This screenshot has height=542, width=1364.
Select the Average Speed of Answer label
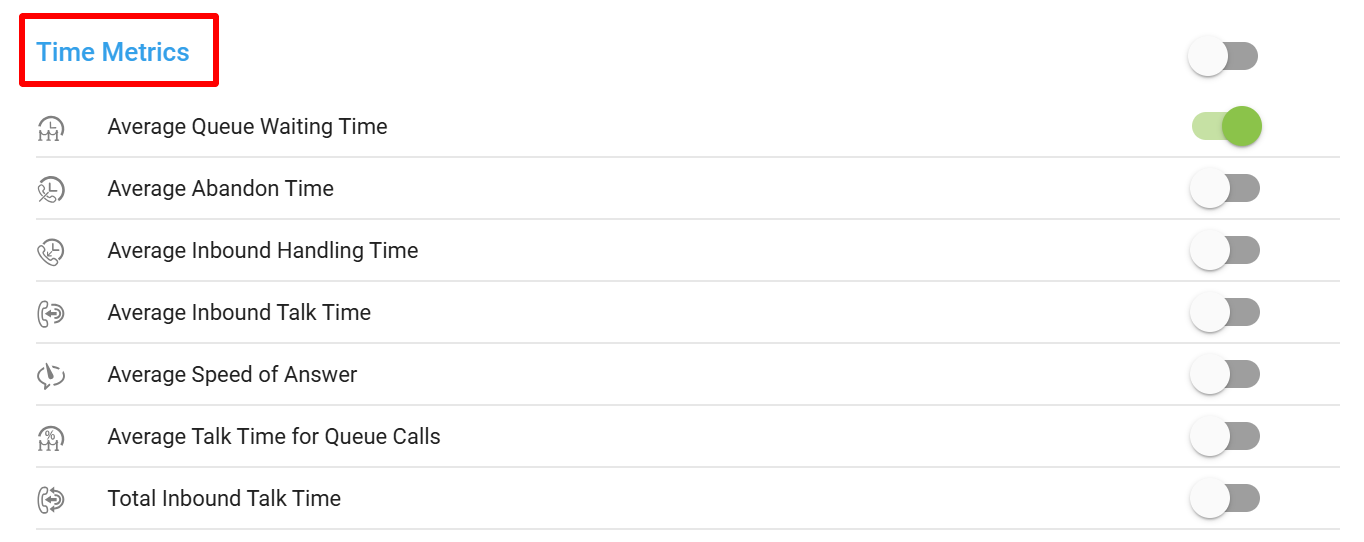(x=232, y=375)
